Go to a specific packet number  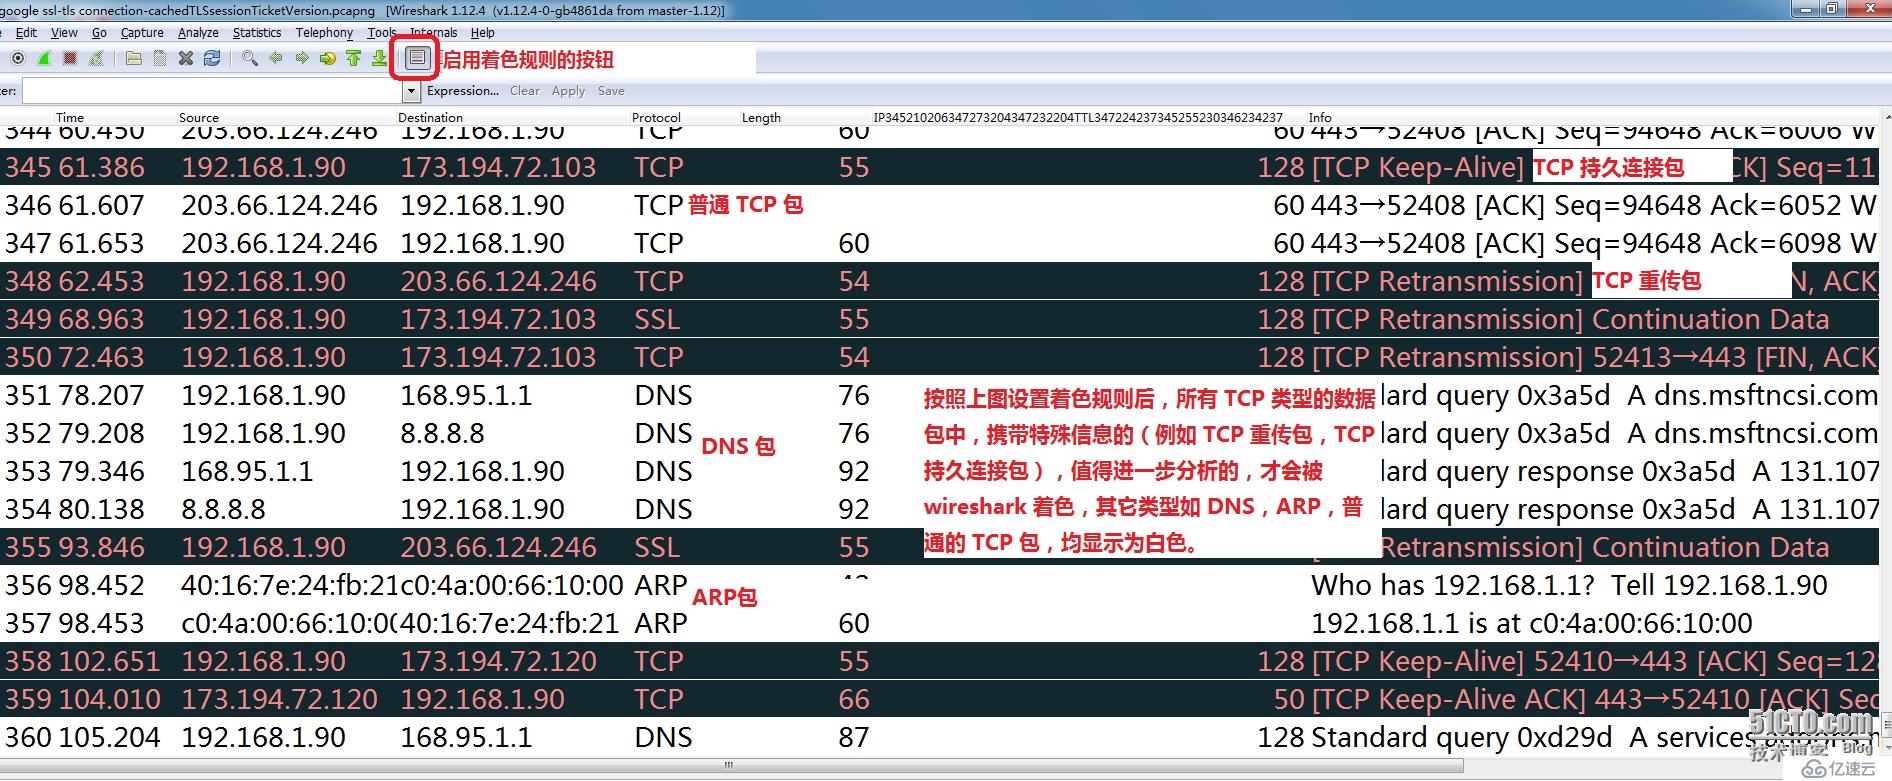(x=328, y=59)
